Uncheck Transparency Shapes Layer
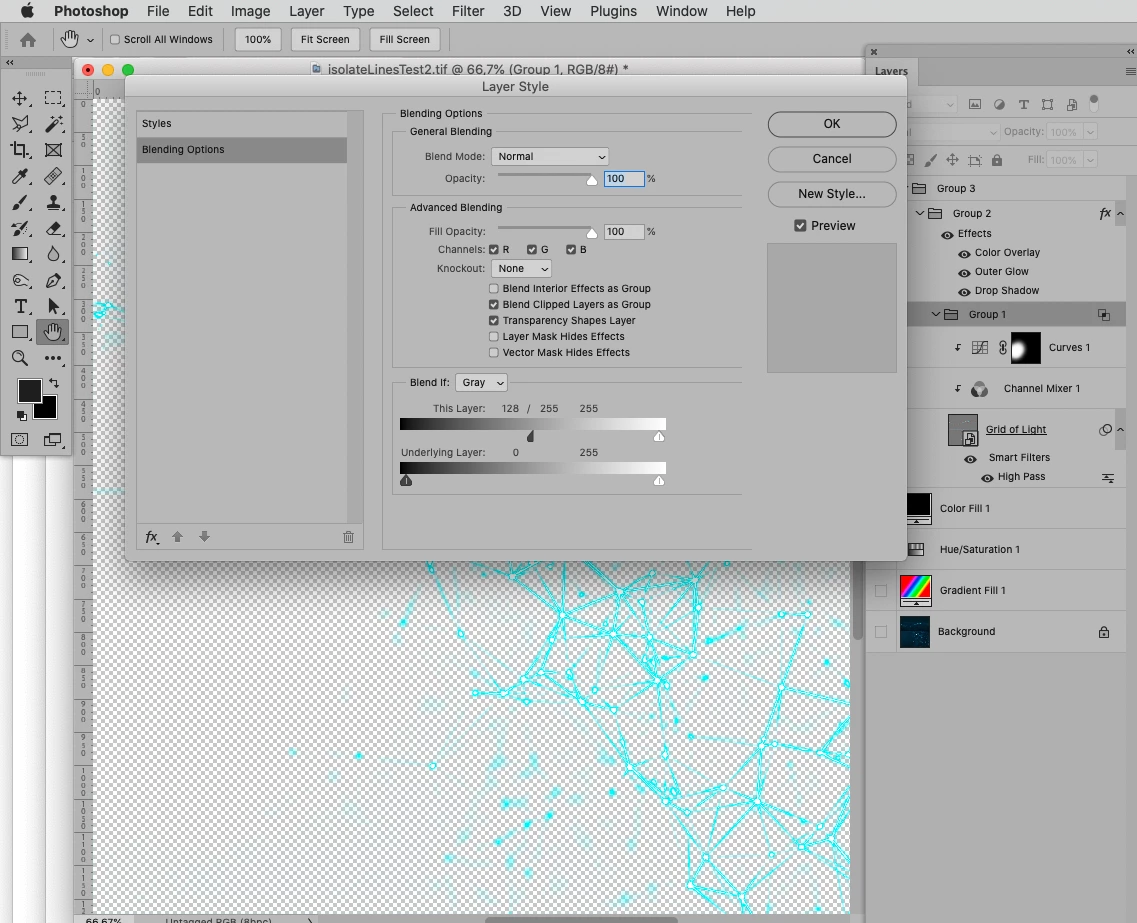 click(x=494, y=320)
